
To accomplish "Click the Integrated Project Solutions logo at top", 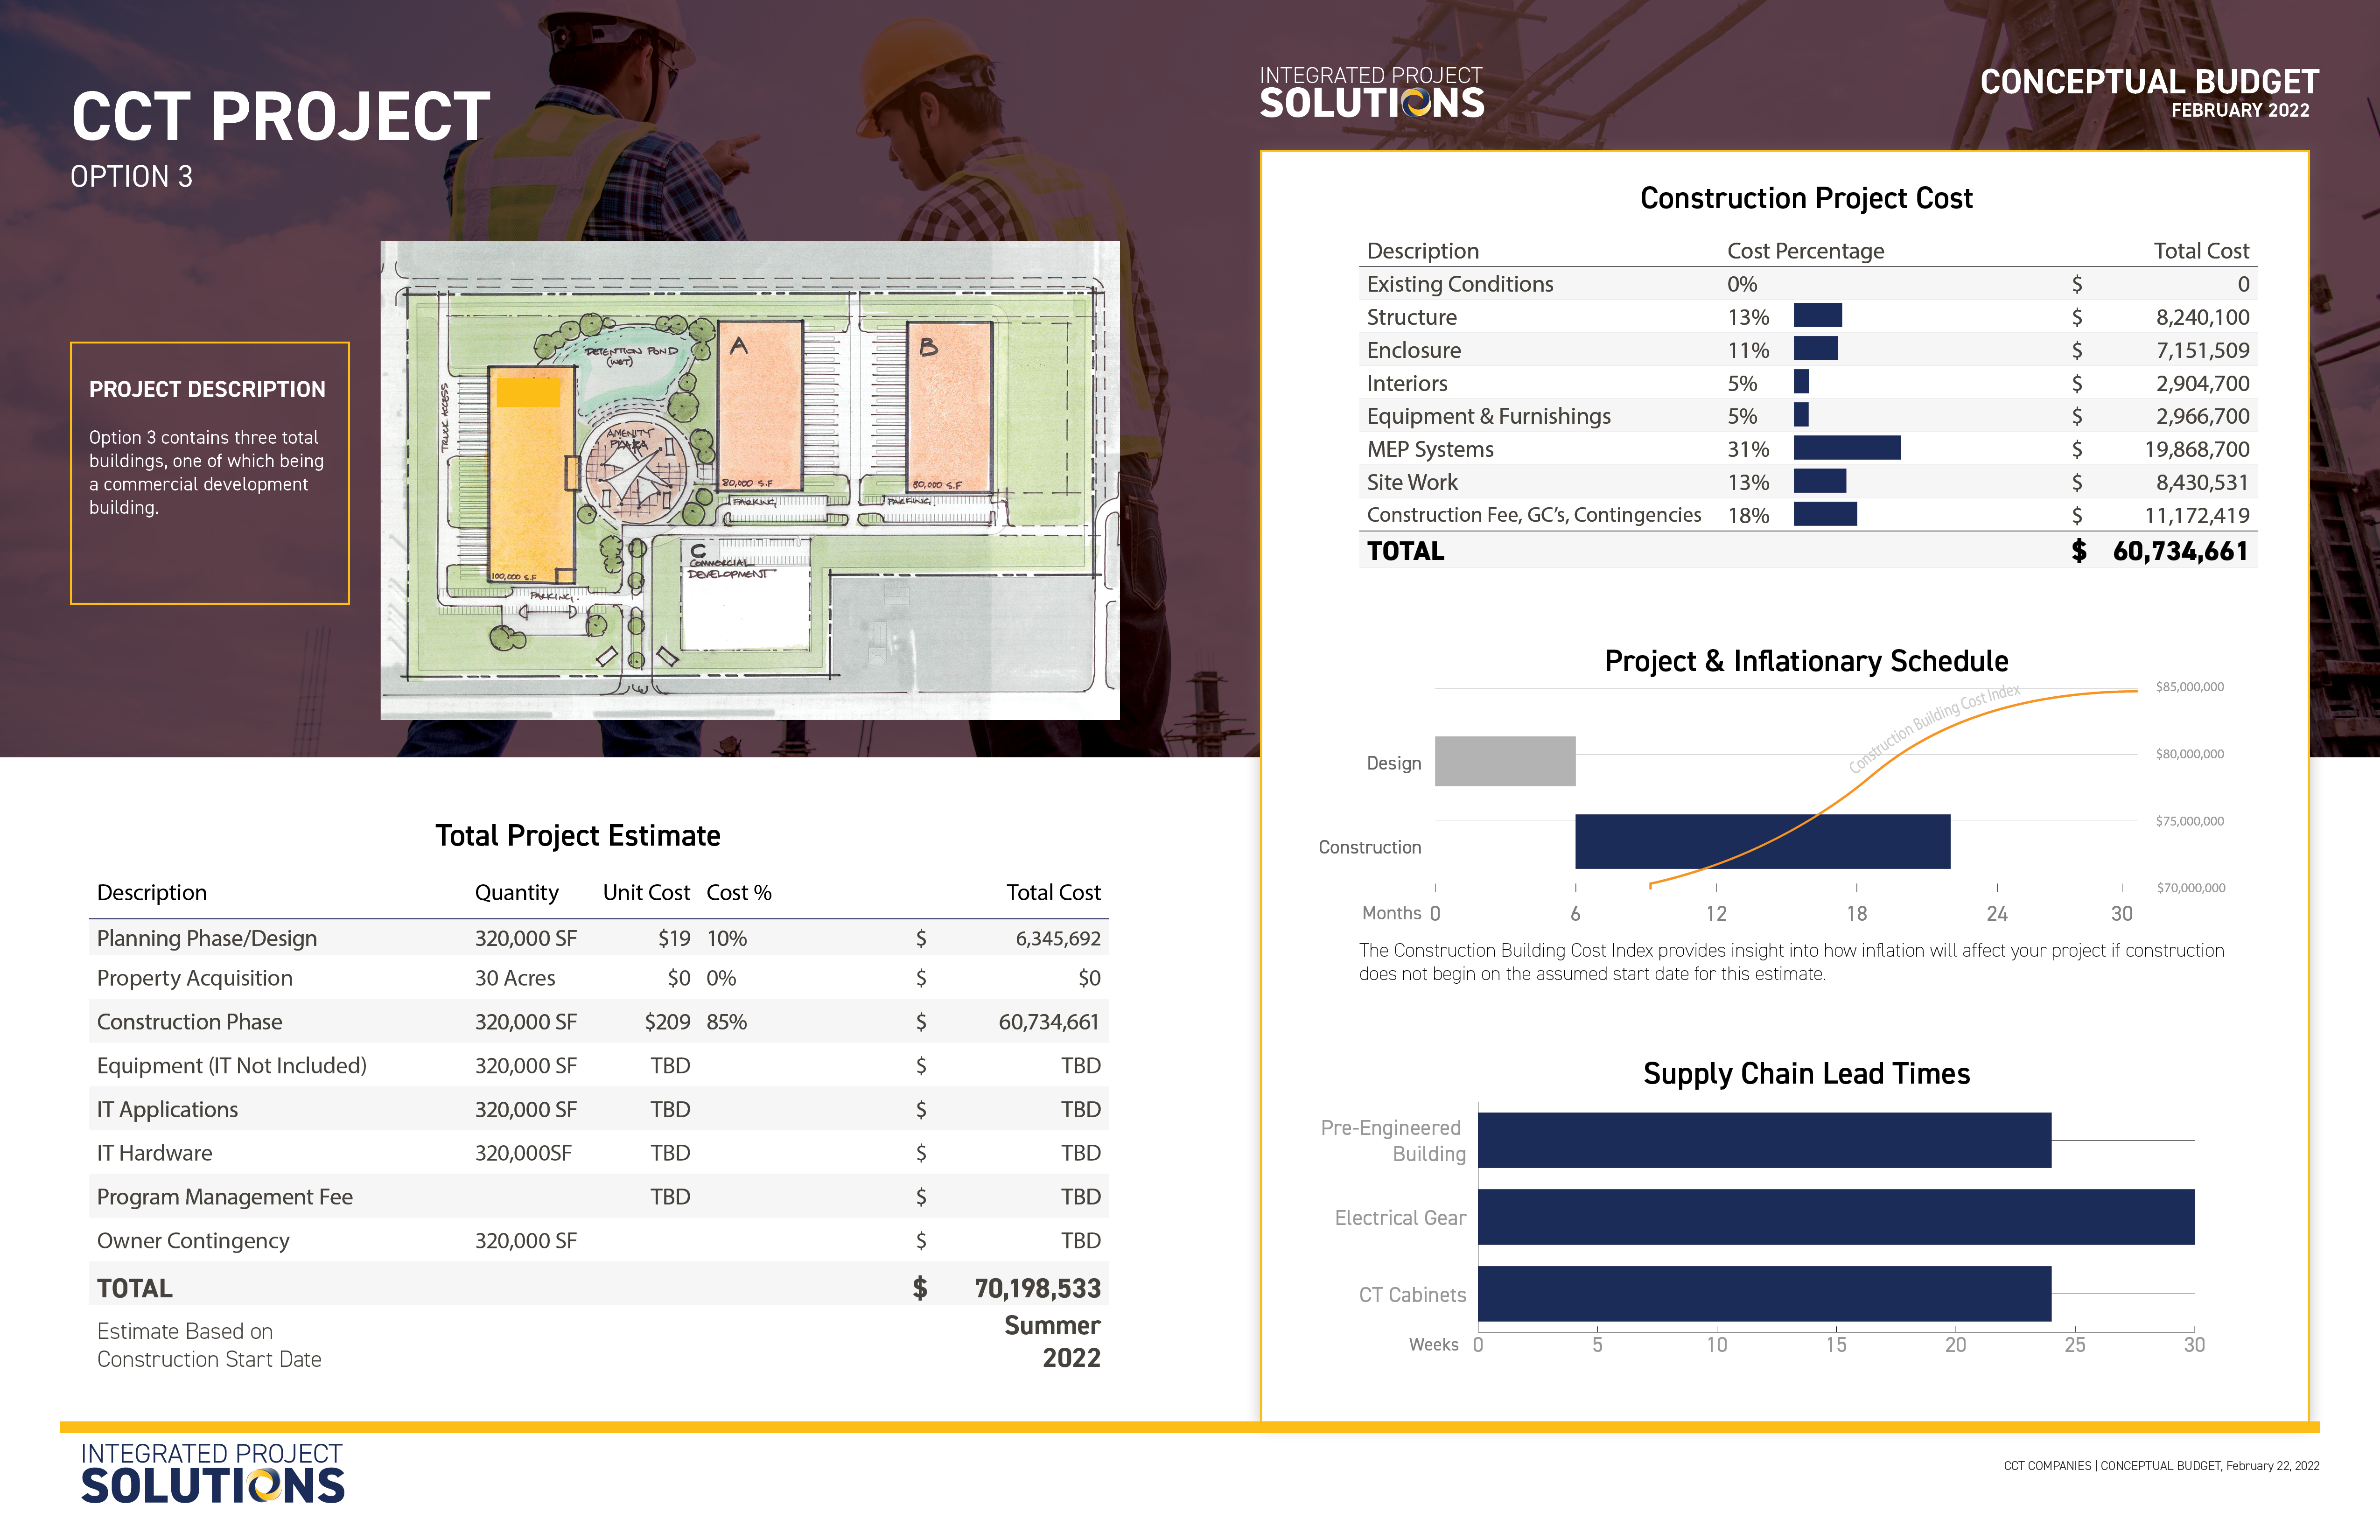I will (1371, 93).
